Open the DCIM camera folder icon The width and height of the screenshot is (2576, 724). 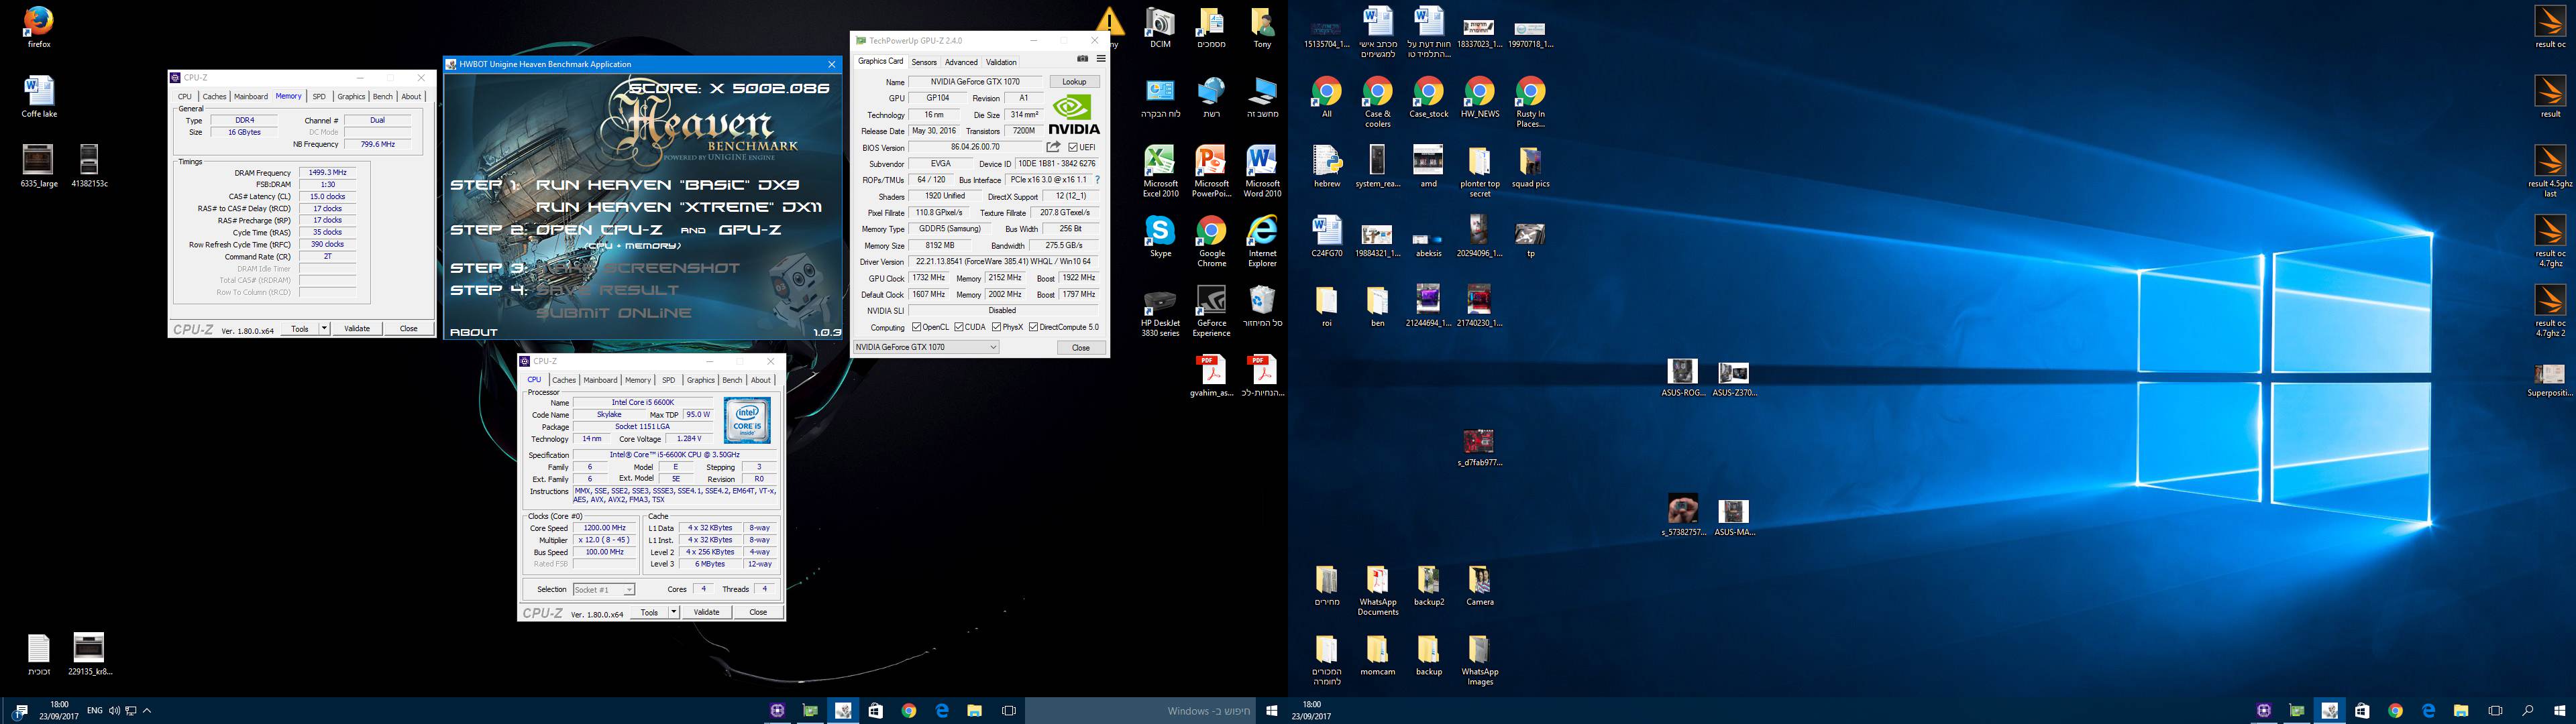[1160, 27]
